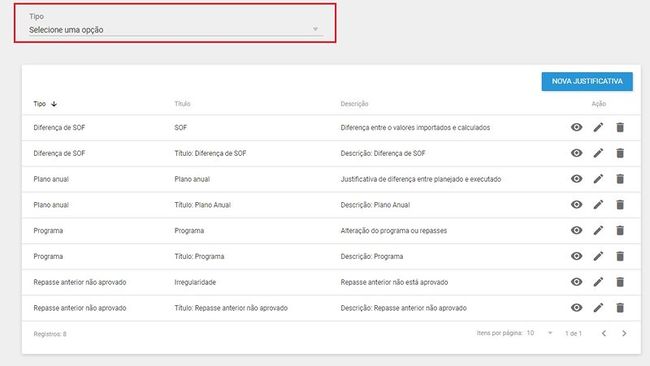Delete the 'Título: Diferença de SOF' row

point(620,153)
